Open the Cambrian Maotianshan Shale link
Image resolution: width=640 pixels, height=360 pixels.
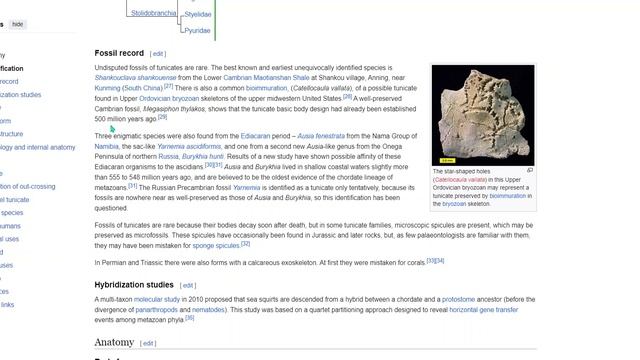pyautogui.click(x=266, y=78)
